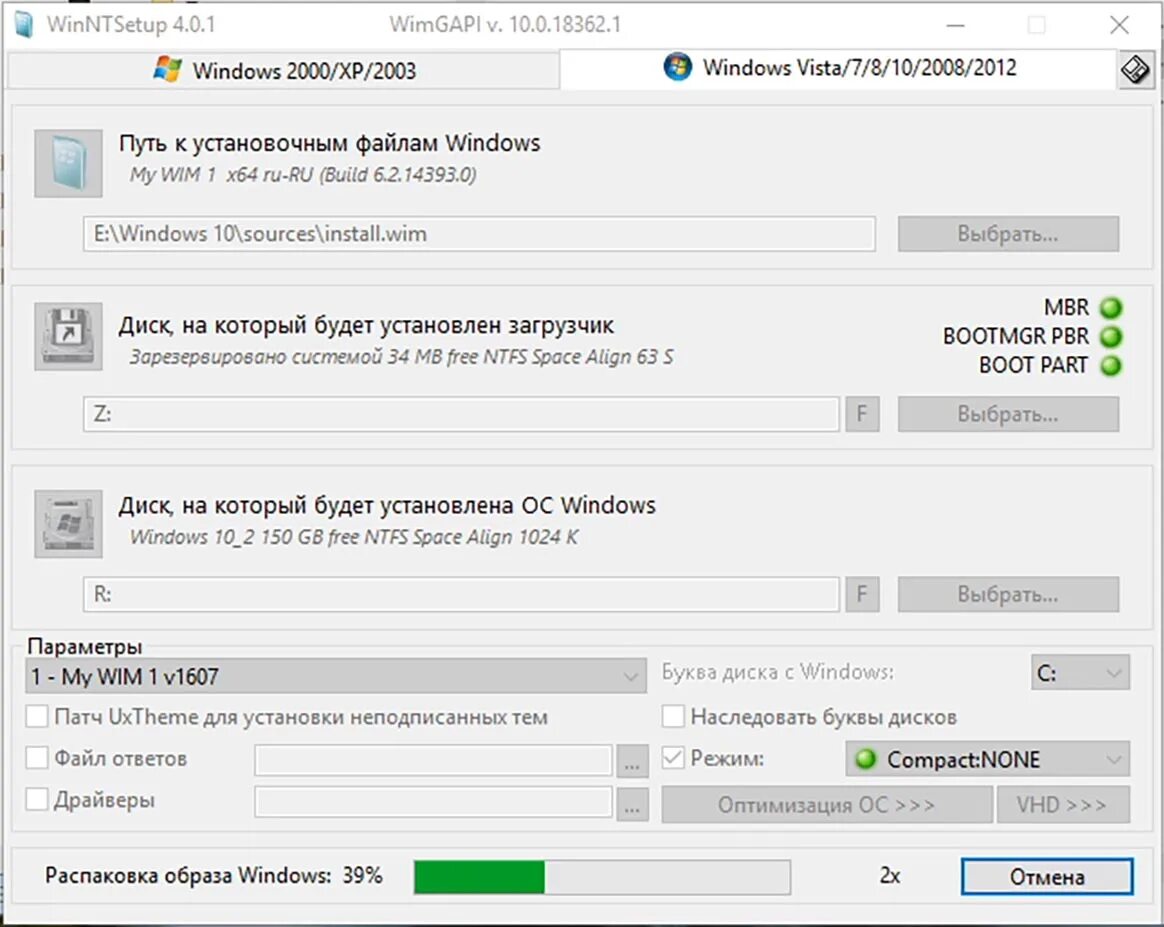Viewport: 1164px width, 927px height.
Task: Click the 'Распаковка образа Windows: 39%' status text
Action: pyautogui.click(x=214, y=876)
